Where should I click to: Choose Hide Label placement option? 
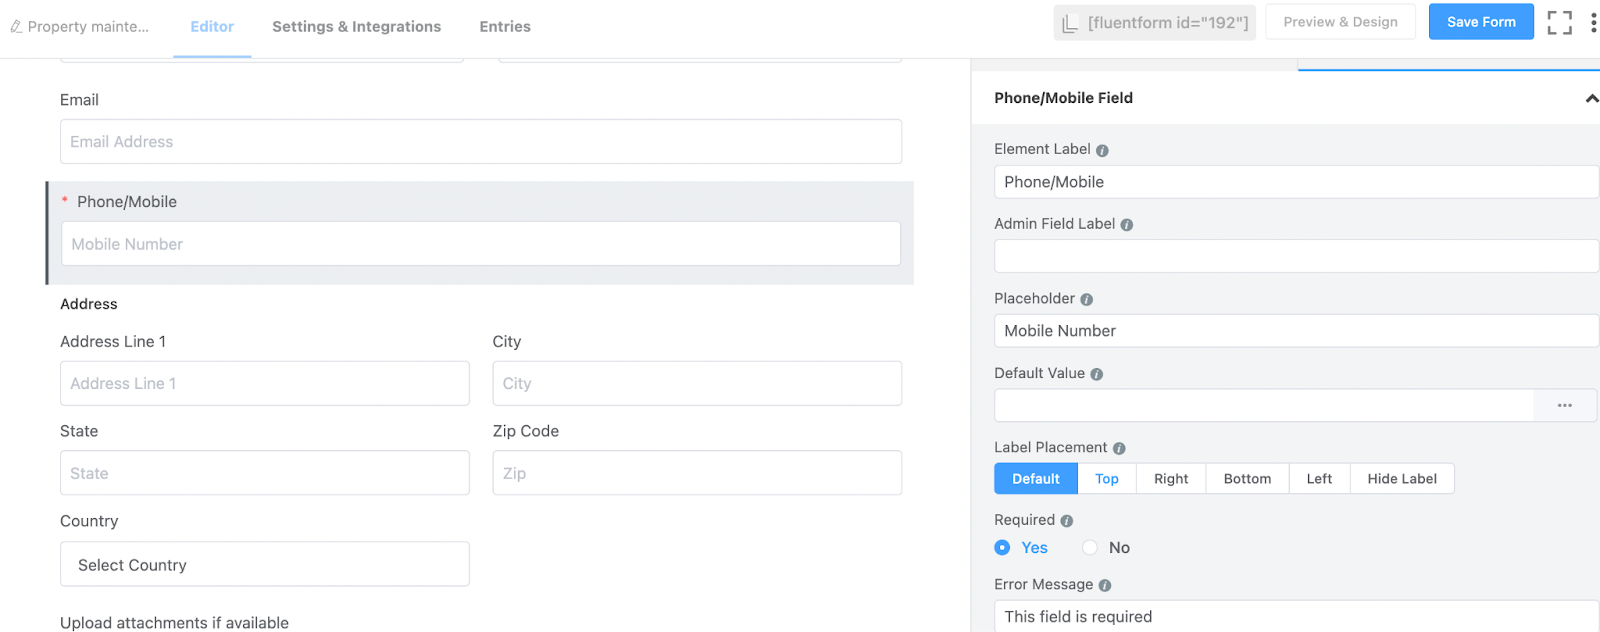[x=1401, y=479]
